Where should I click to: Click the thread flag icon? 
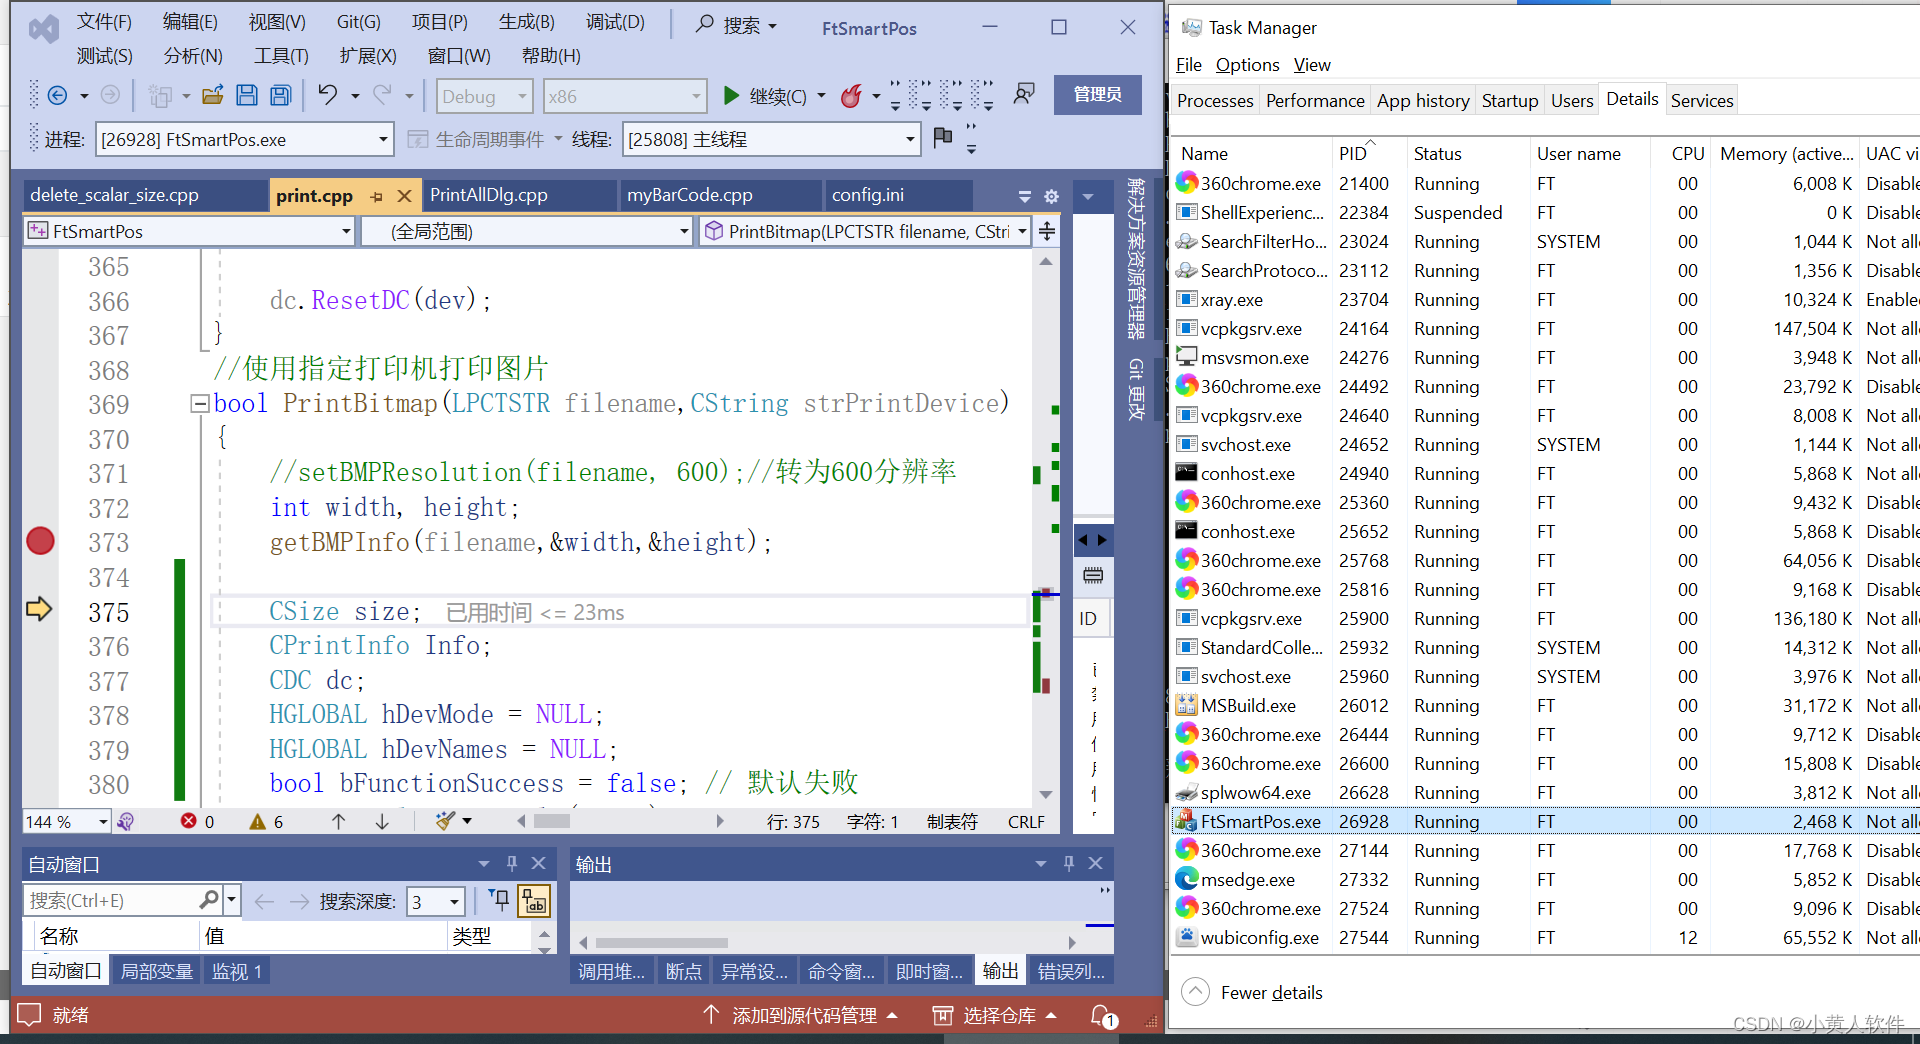click(942, 137)
